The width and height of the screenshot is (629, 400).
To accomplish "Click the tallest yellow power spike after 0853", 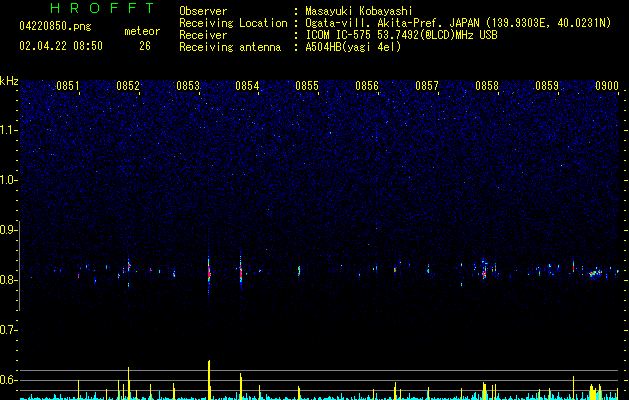I will 209,380.
